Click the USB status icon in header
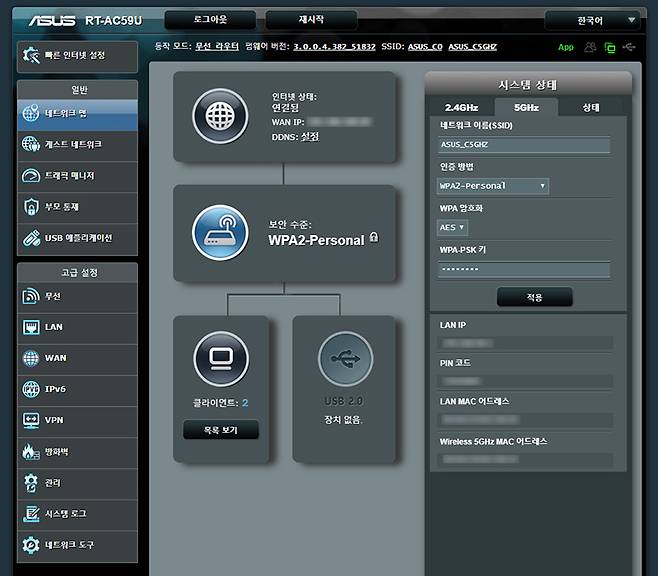This screenshot has width=658, height=576. [629, 47]
